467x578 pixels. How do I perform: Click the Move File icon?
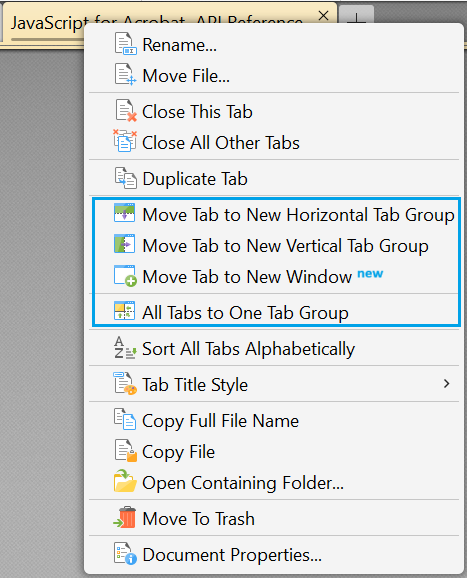[125, 75]
